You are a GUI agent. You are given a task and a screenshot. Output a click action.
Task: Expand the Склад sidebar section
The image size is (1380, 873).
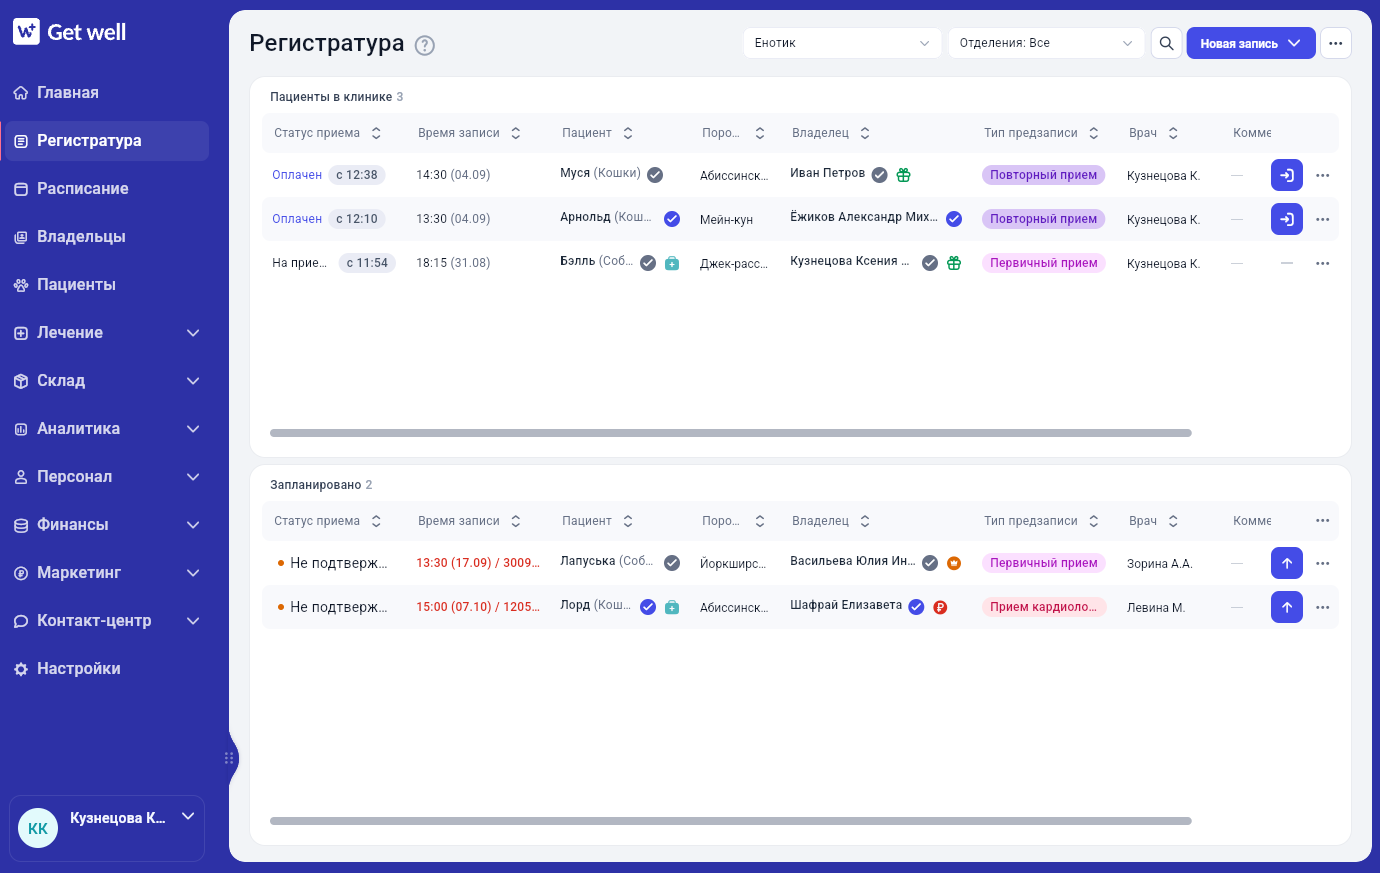coord(105,381)
